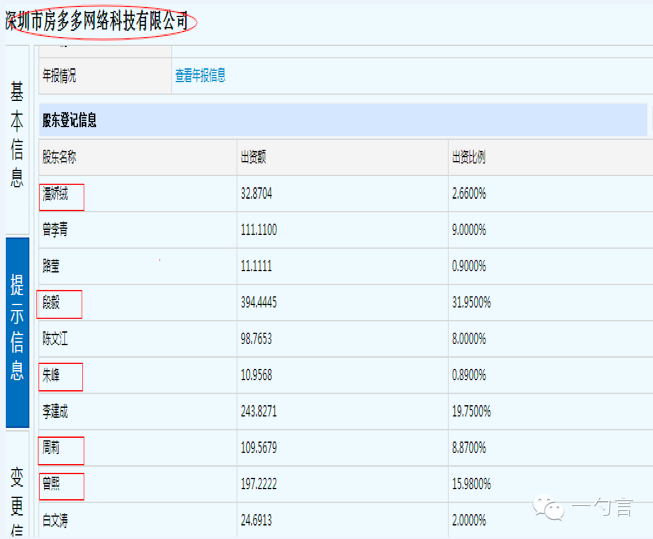Select shareholder name 陈文江
653x539 pixels.
click(x=55, y=339)
